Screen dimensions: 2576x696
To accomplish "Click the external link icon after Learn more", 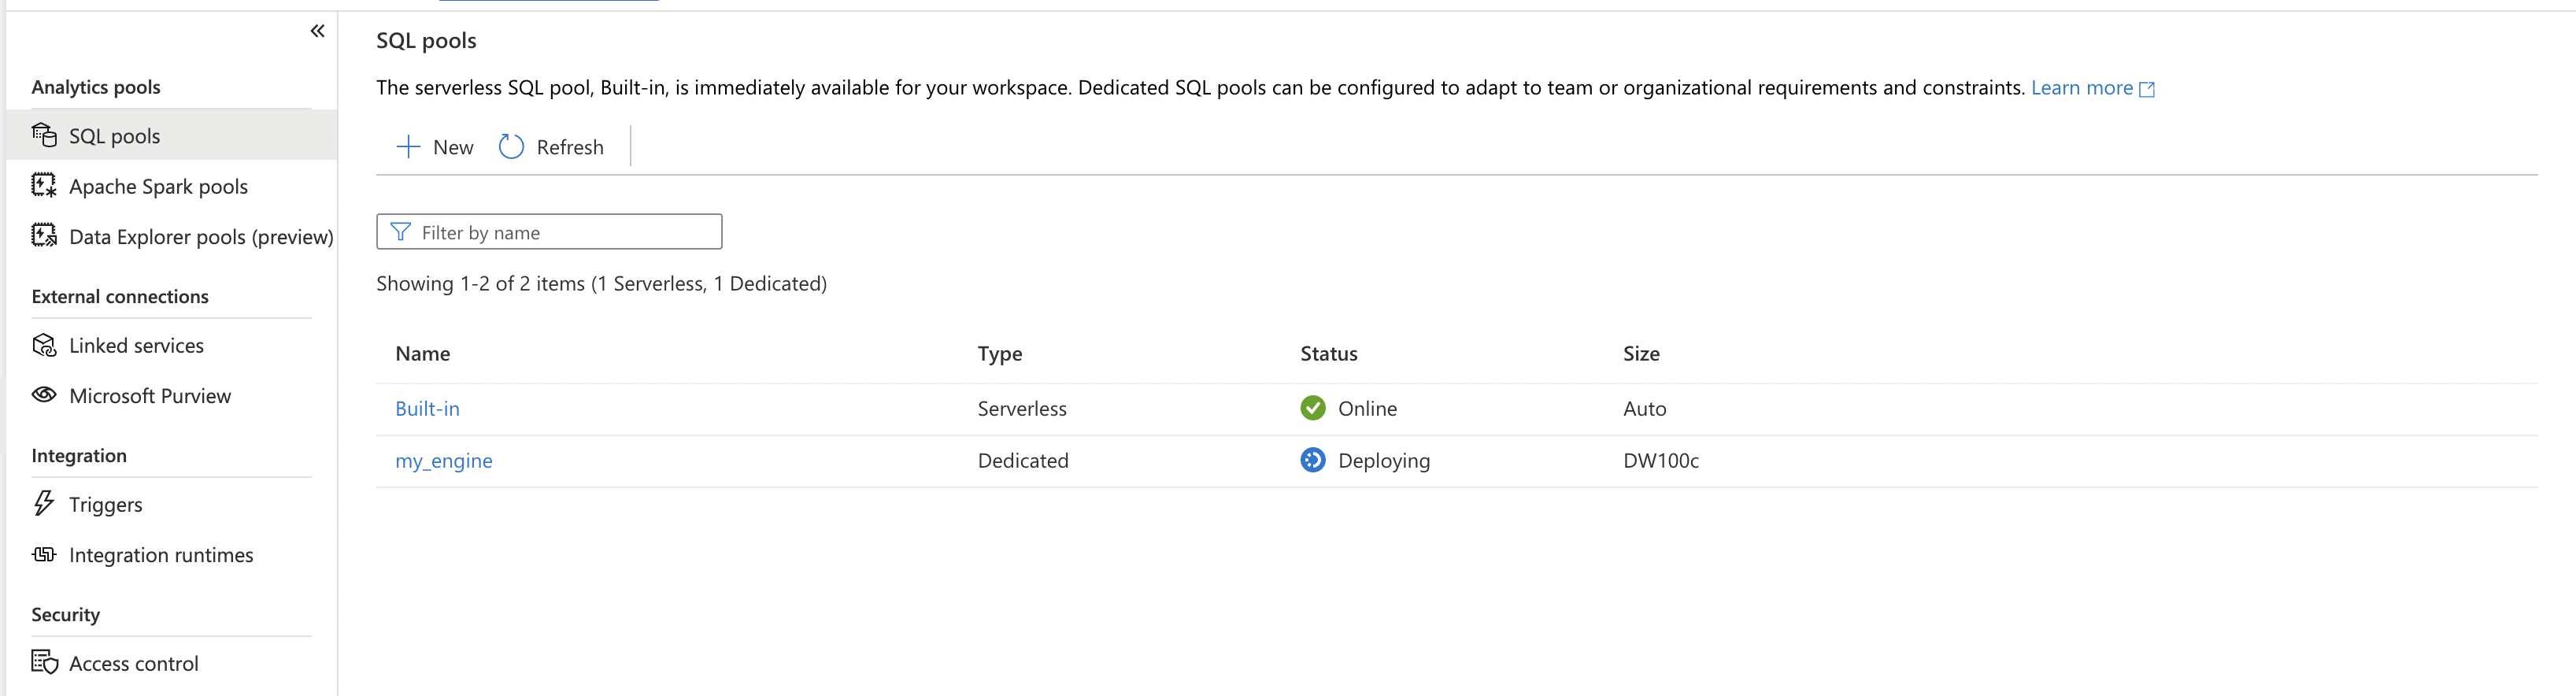I will (2146, 90).
